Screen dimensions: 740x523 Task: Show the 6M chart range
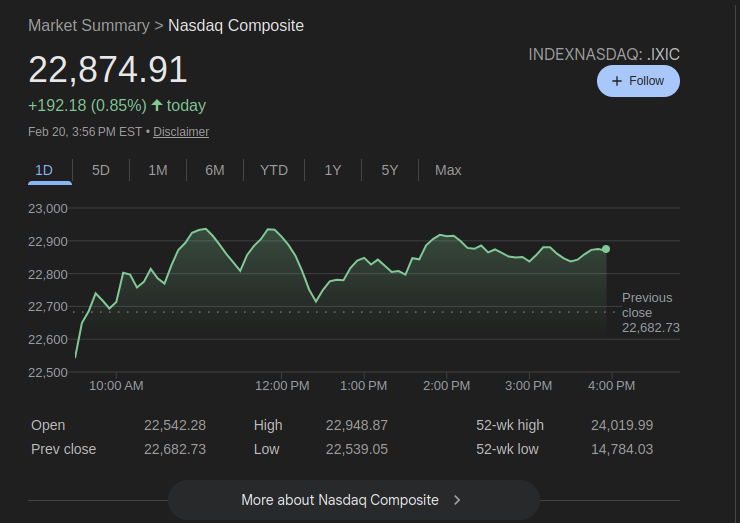pos(215,170)
